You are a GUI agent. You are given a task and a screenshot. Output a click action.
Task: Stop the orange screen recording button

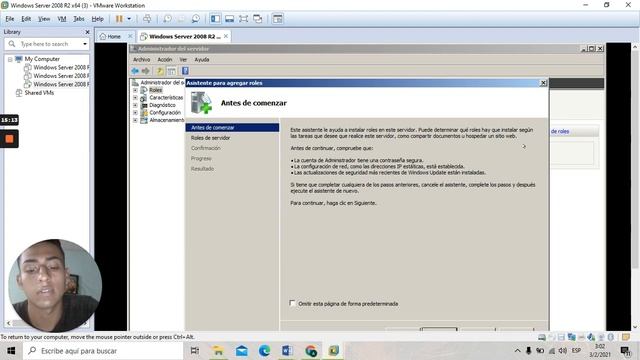9,139
